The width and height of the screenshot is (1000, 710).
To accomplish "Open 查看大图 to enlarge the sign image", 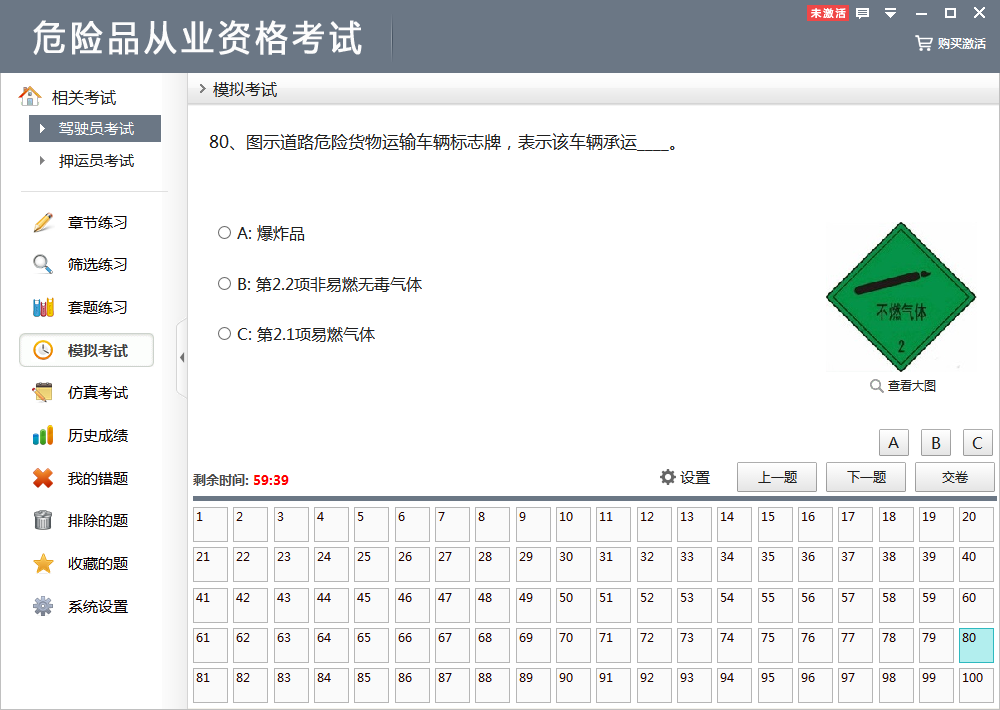I will click(x=903, y=384).
